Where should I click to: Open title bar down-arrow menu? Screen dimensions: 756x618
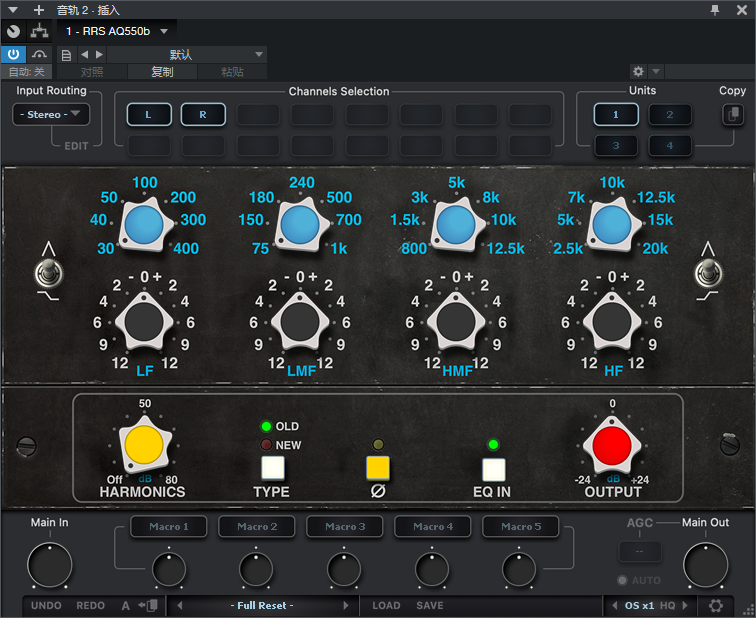point(13,10)
